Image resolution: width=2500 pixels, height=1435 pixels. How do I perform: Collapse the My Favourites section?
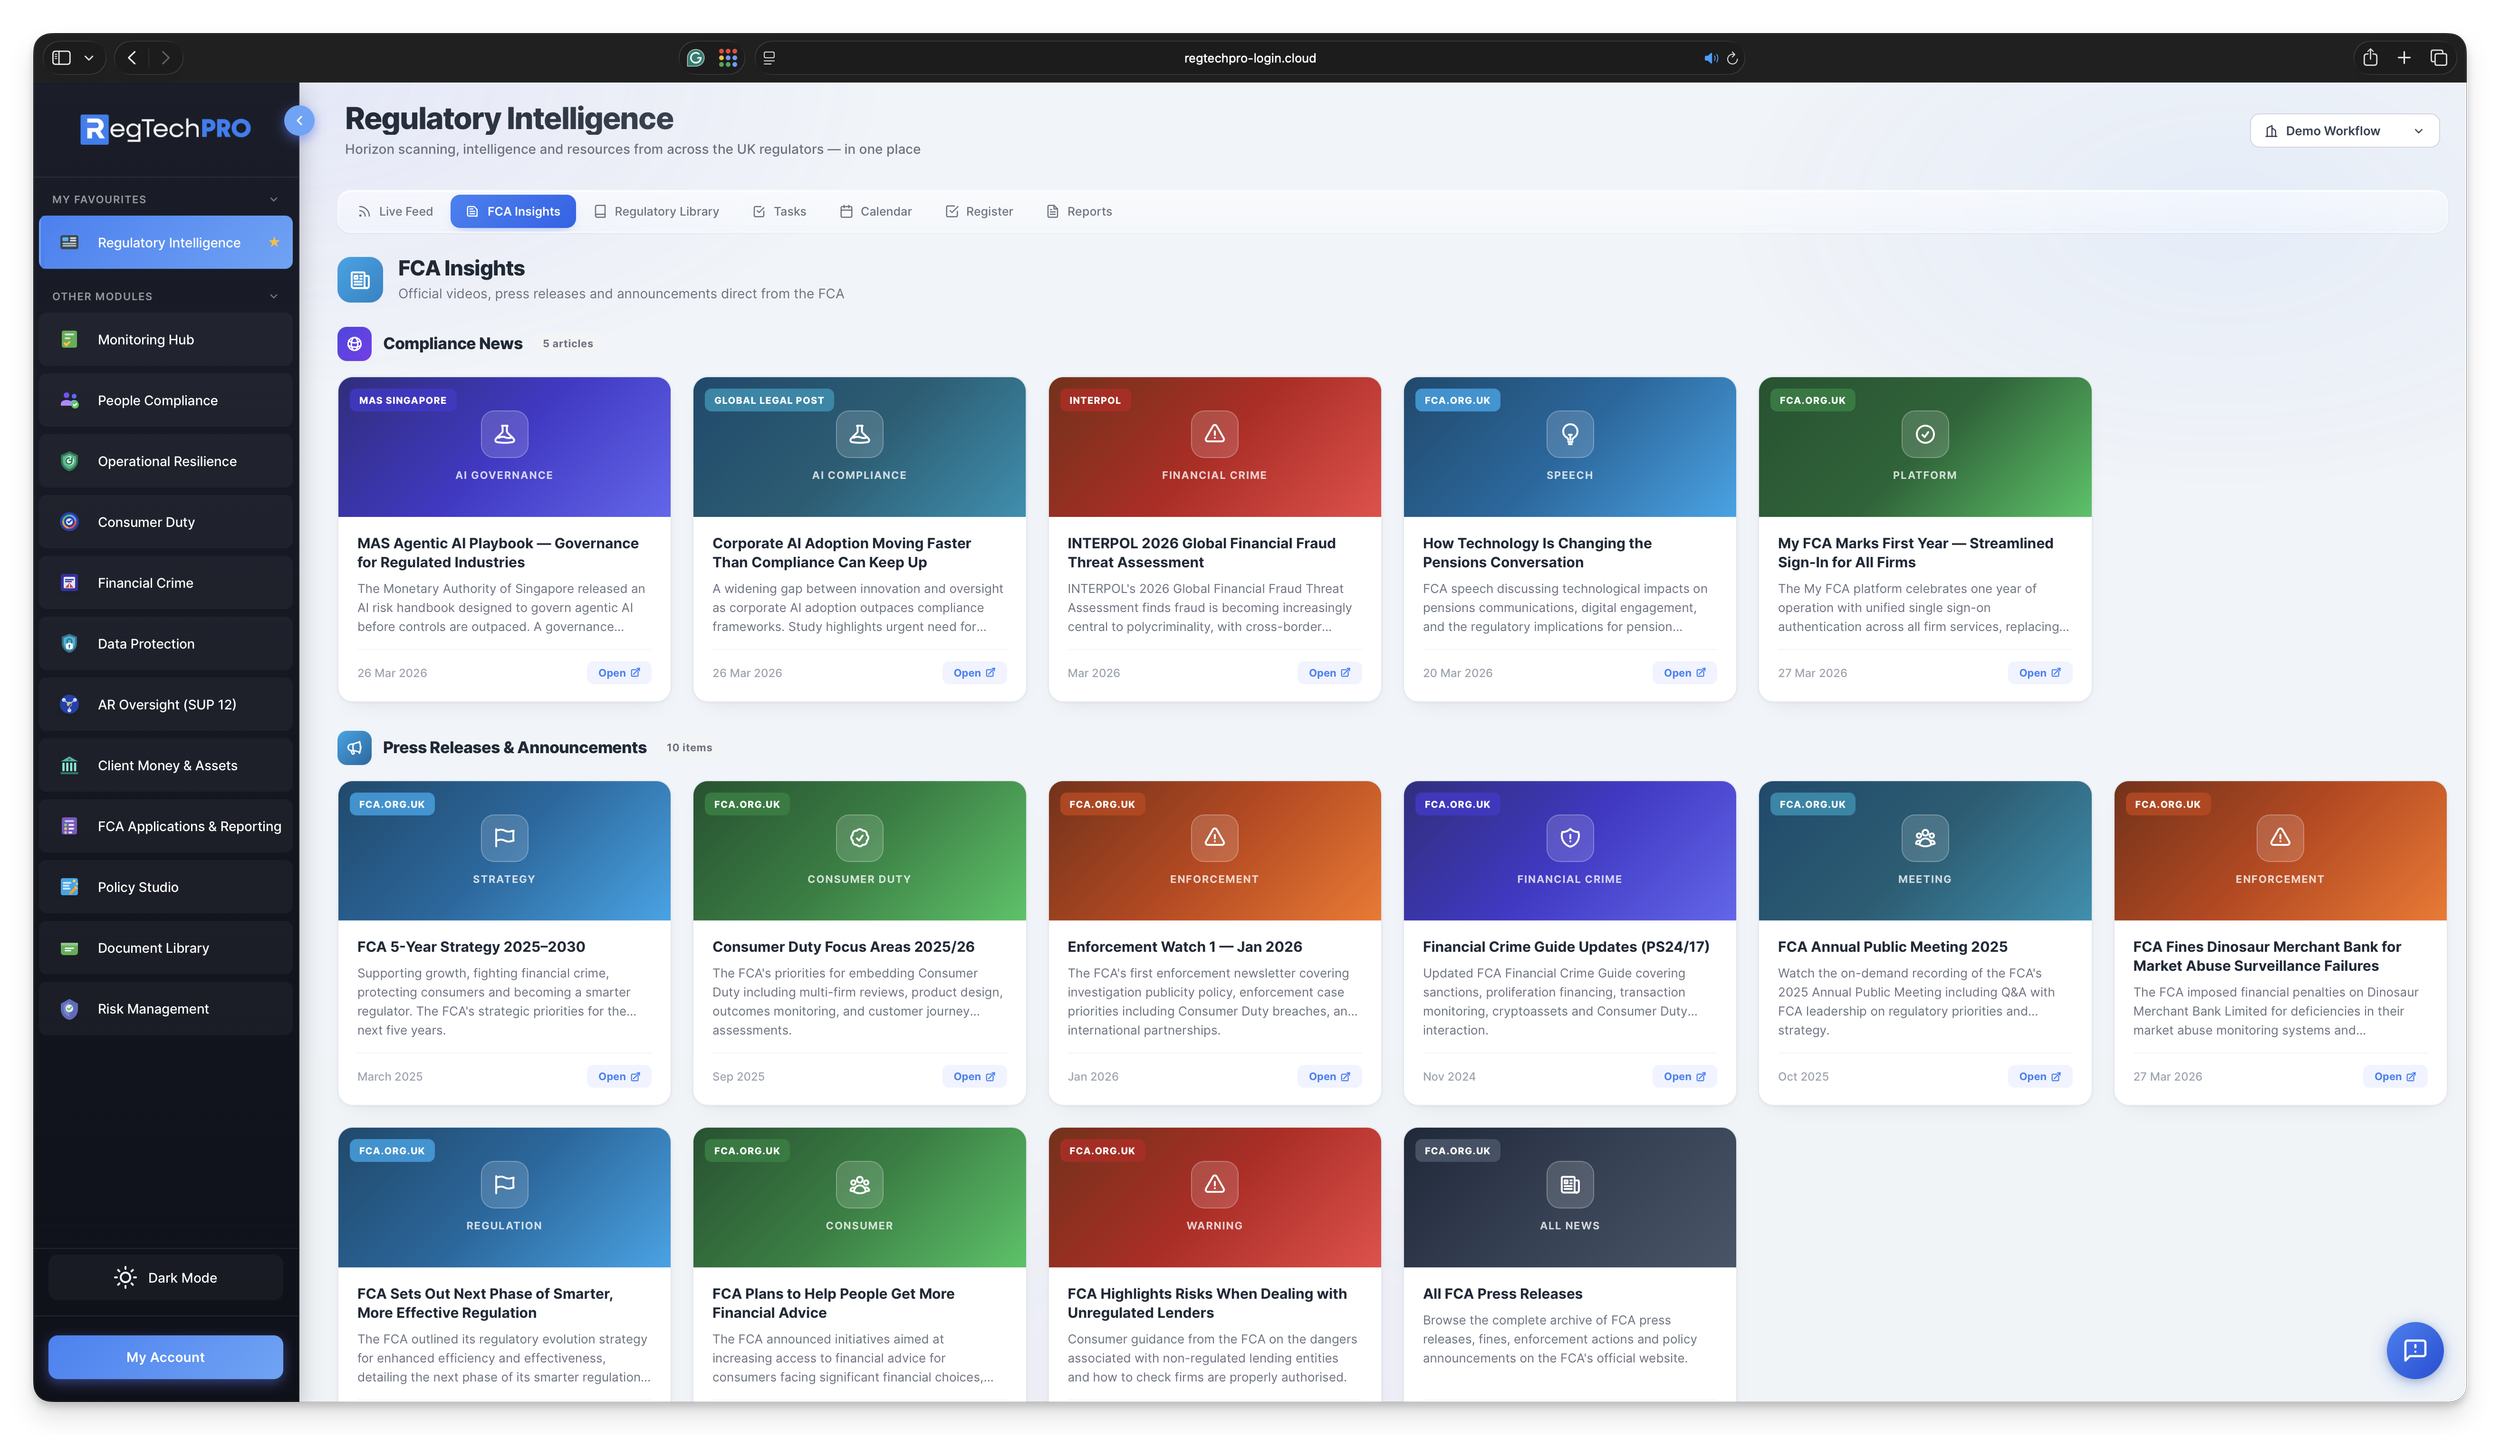point(274,200)
